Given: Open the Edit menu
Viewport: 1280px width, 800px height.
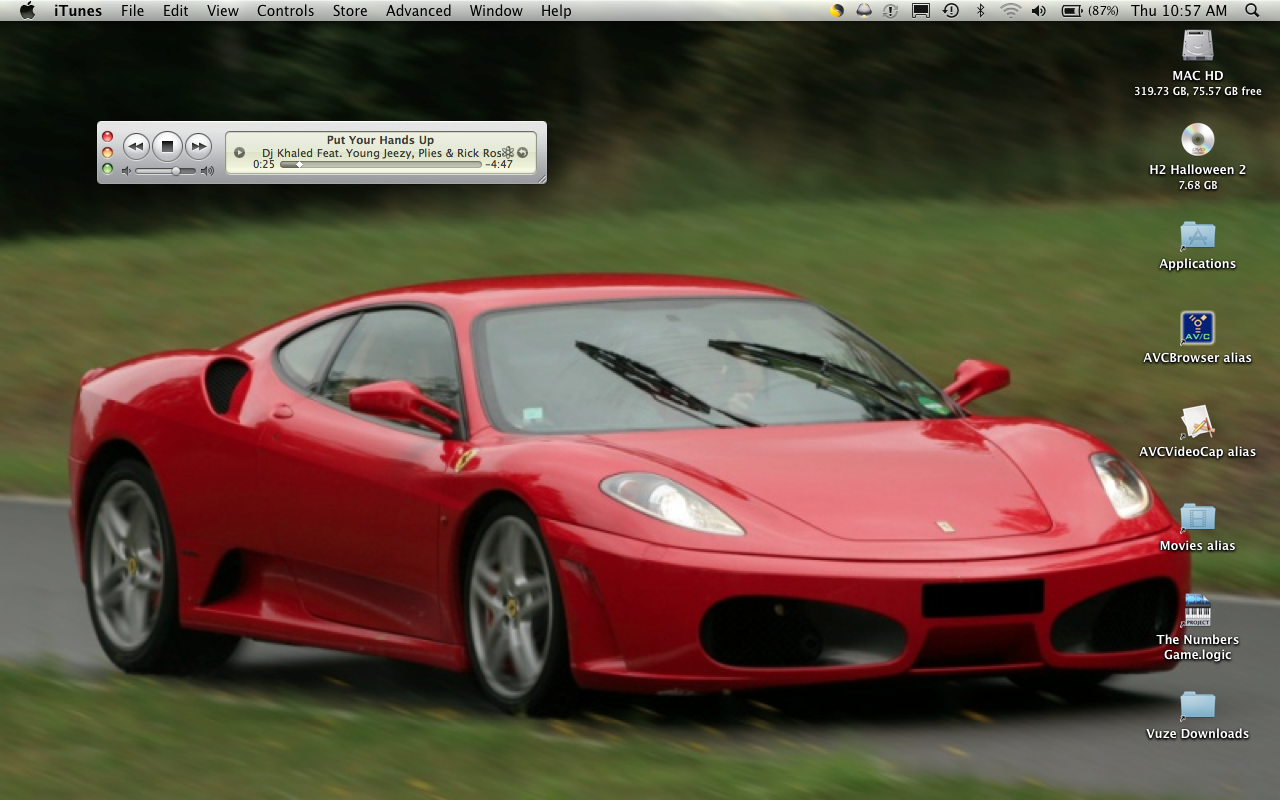Looking at the screenshot, I should [176, 10].
